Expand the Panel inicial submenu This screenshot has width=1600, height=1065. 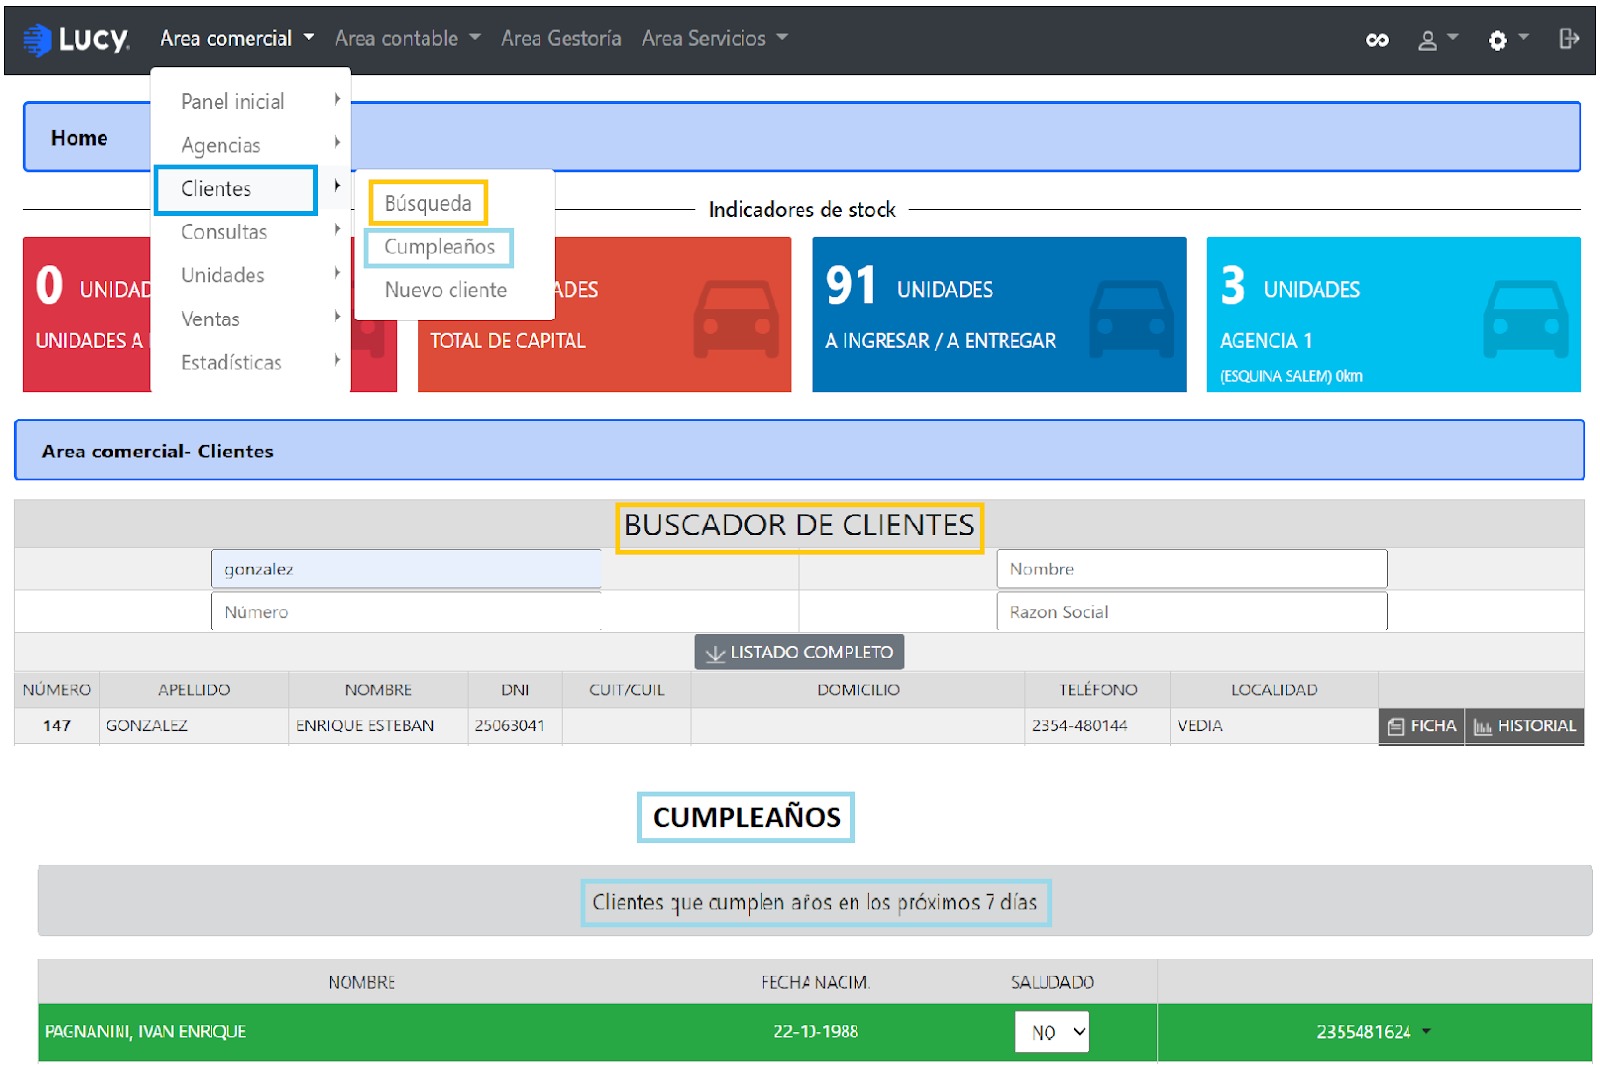(250, 101)
